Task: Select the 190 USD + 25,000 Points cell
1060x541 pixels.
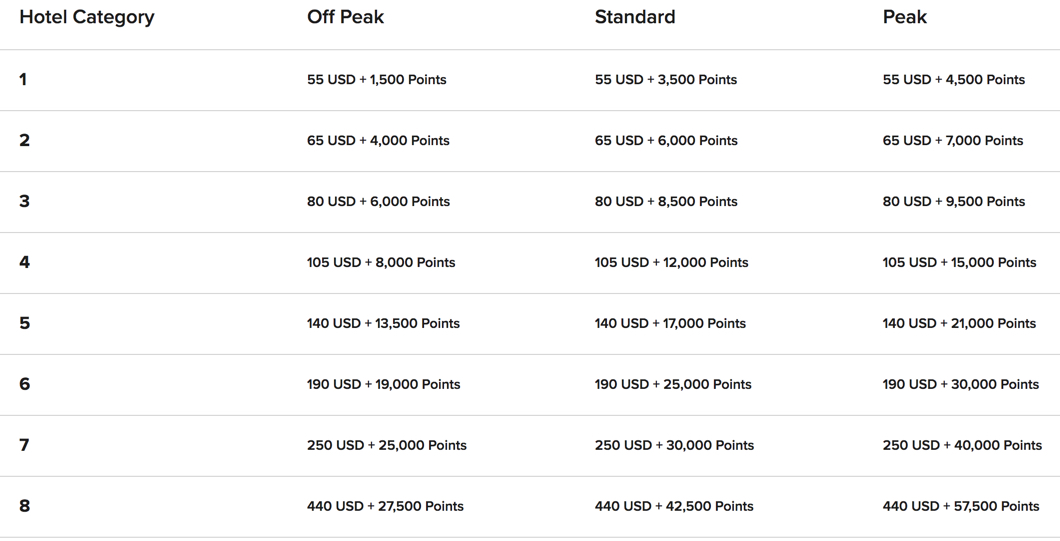Action: pos(673,384)
